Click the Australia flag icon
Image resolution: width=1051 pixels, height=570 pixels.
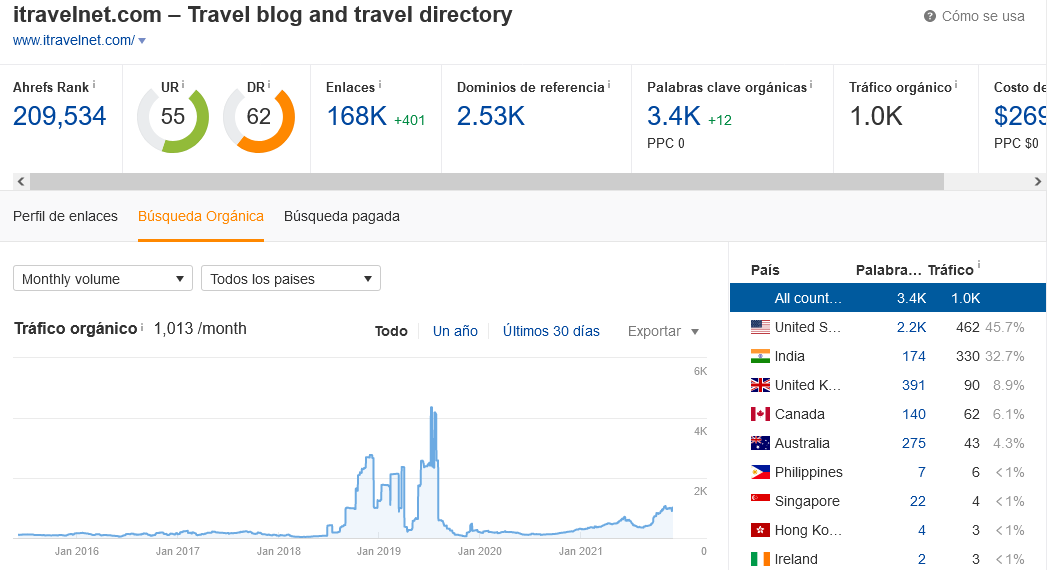click(760, 443)
